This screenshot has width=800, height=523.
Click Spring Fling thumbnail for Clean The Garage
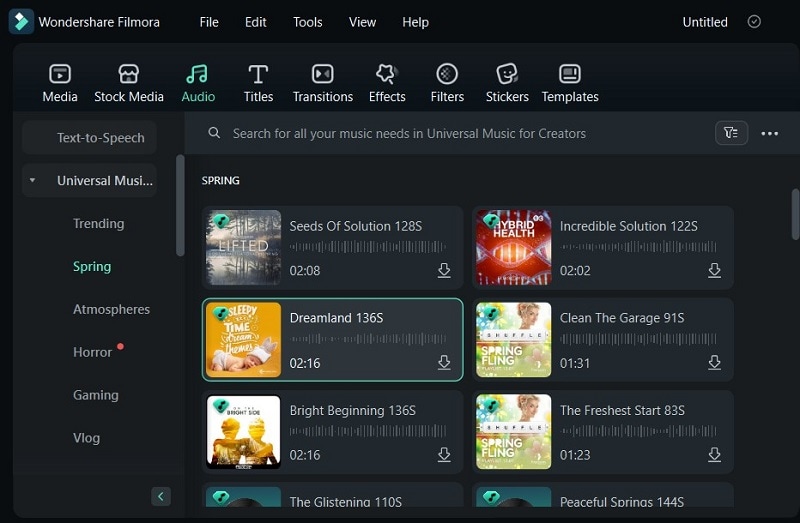click(513, 340)
